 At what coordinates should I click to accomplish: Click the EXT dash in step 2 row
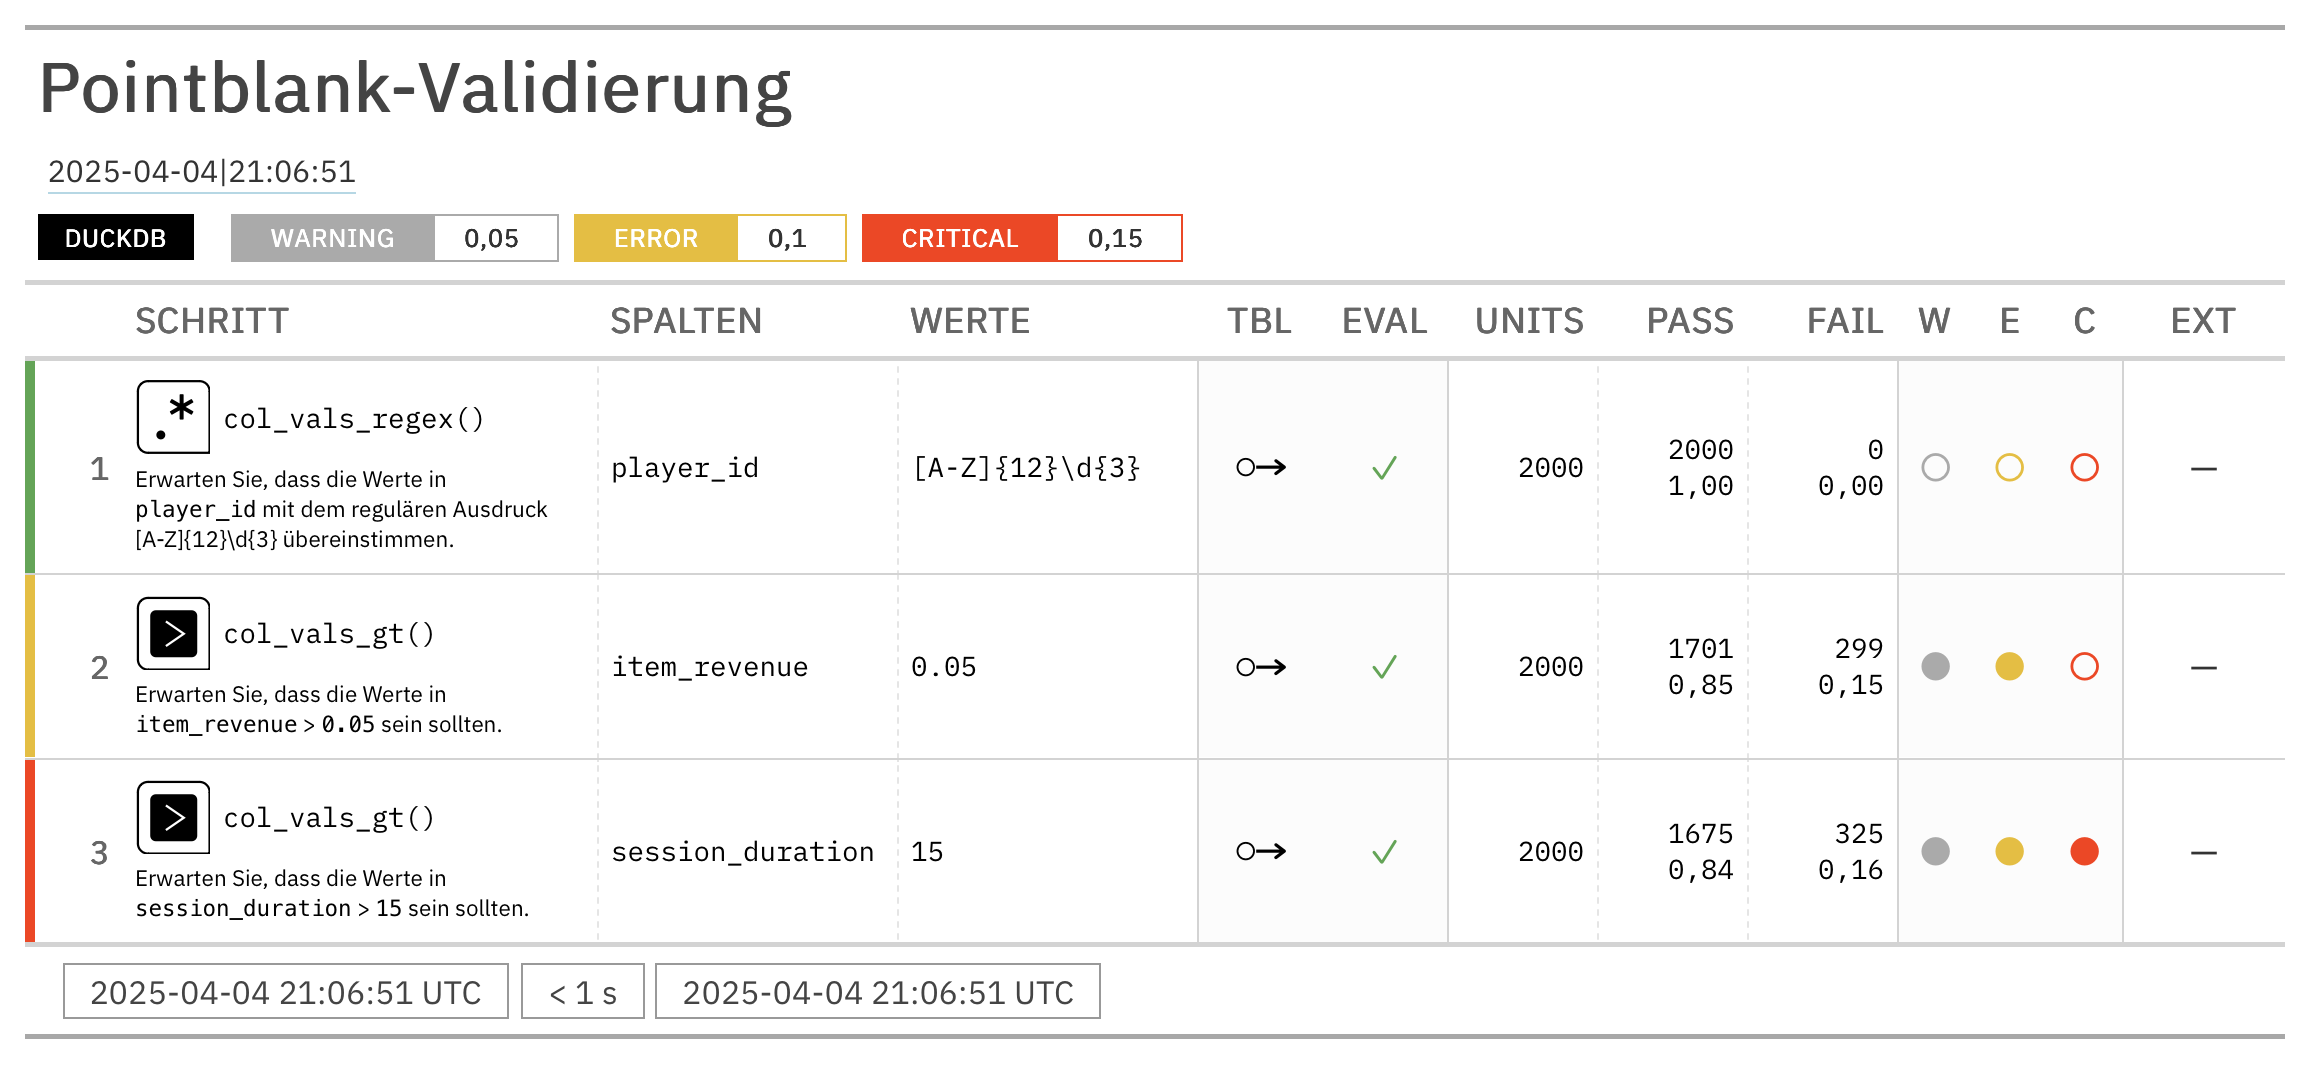point(2203,667)
